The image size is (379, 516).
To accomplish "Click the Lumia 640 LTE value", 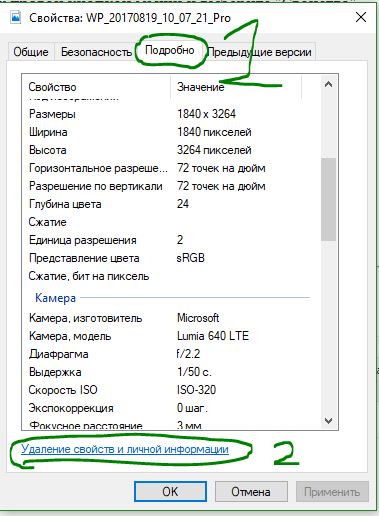I will tap(213, 336).
